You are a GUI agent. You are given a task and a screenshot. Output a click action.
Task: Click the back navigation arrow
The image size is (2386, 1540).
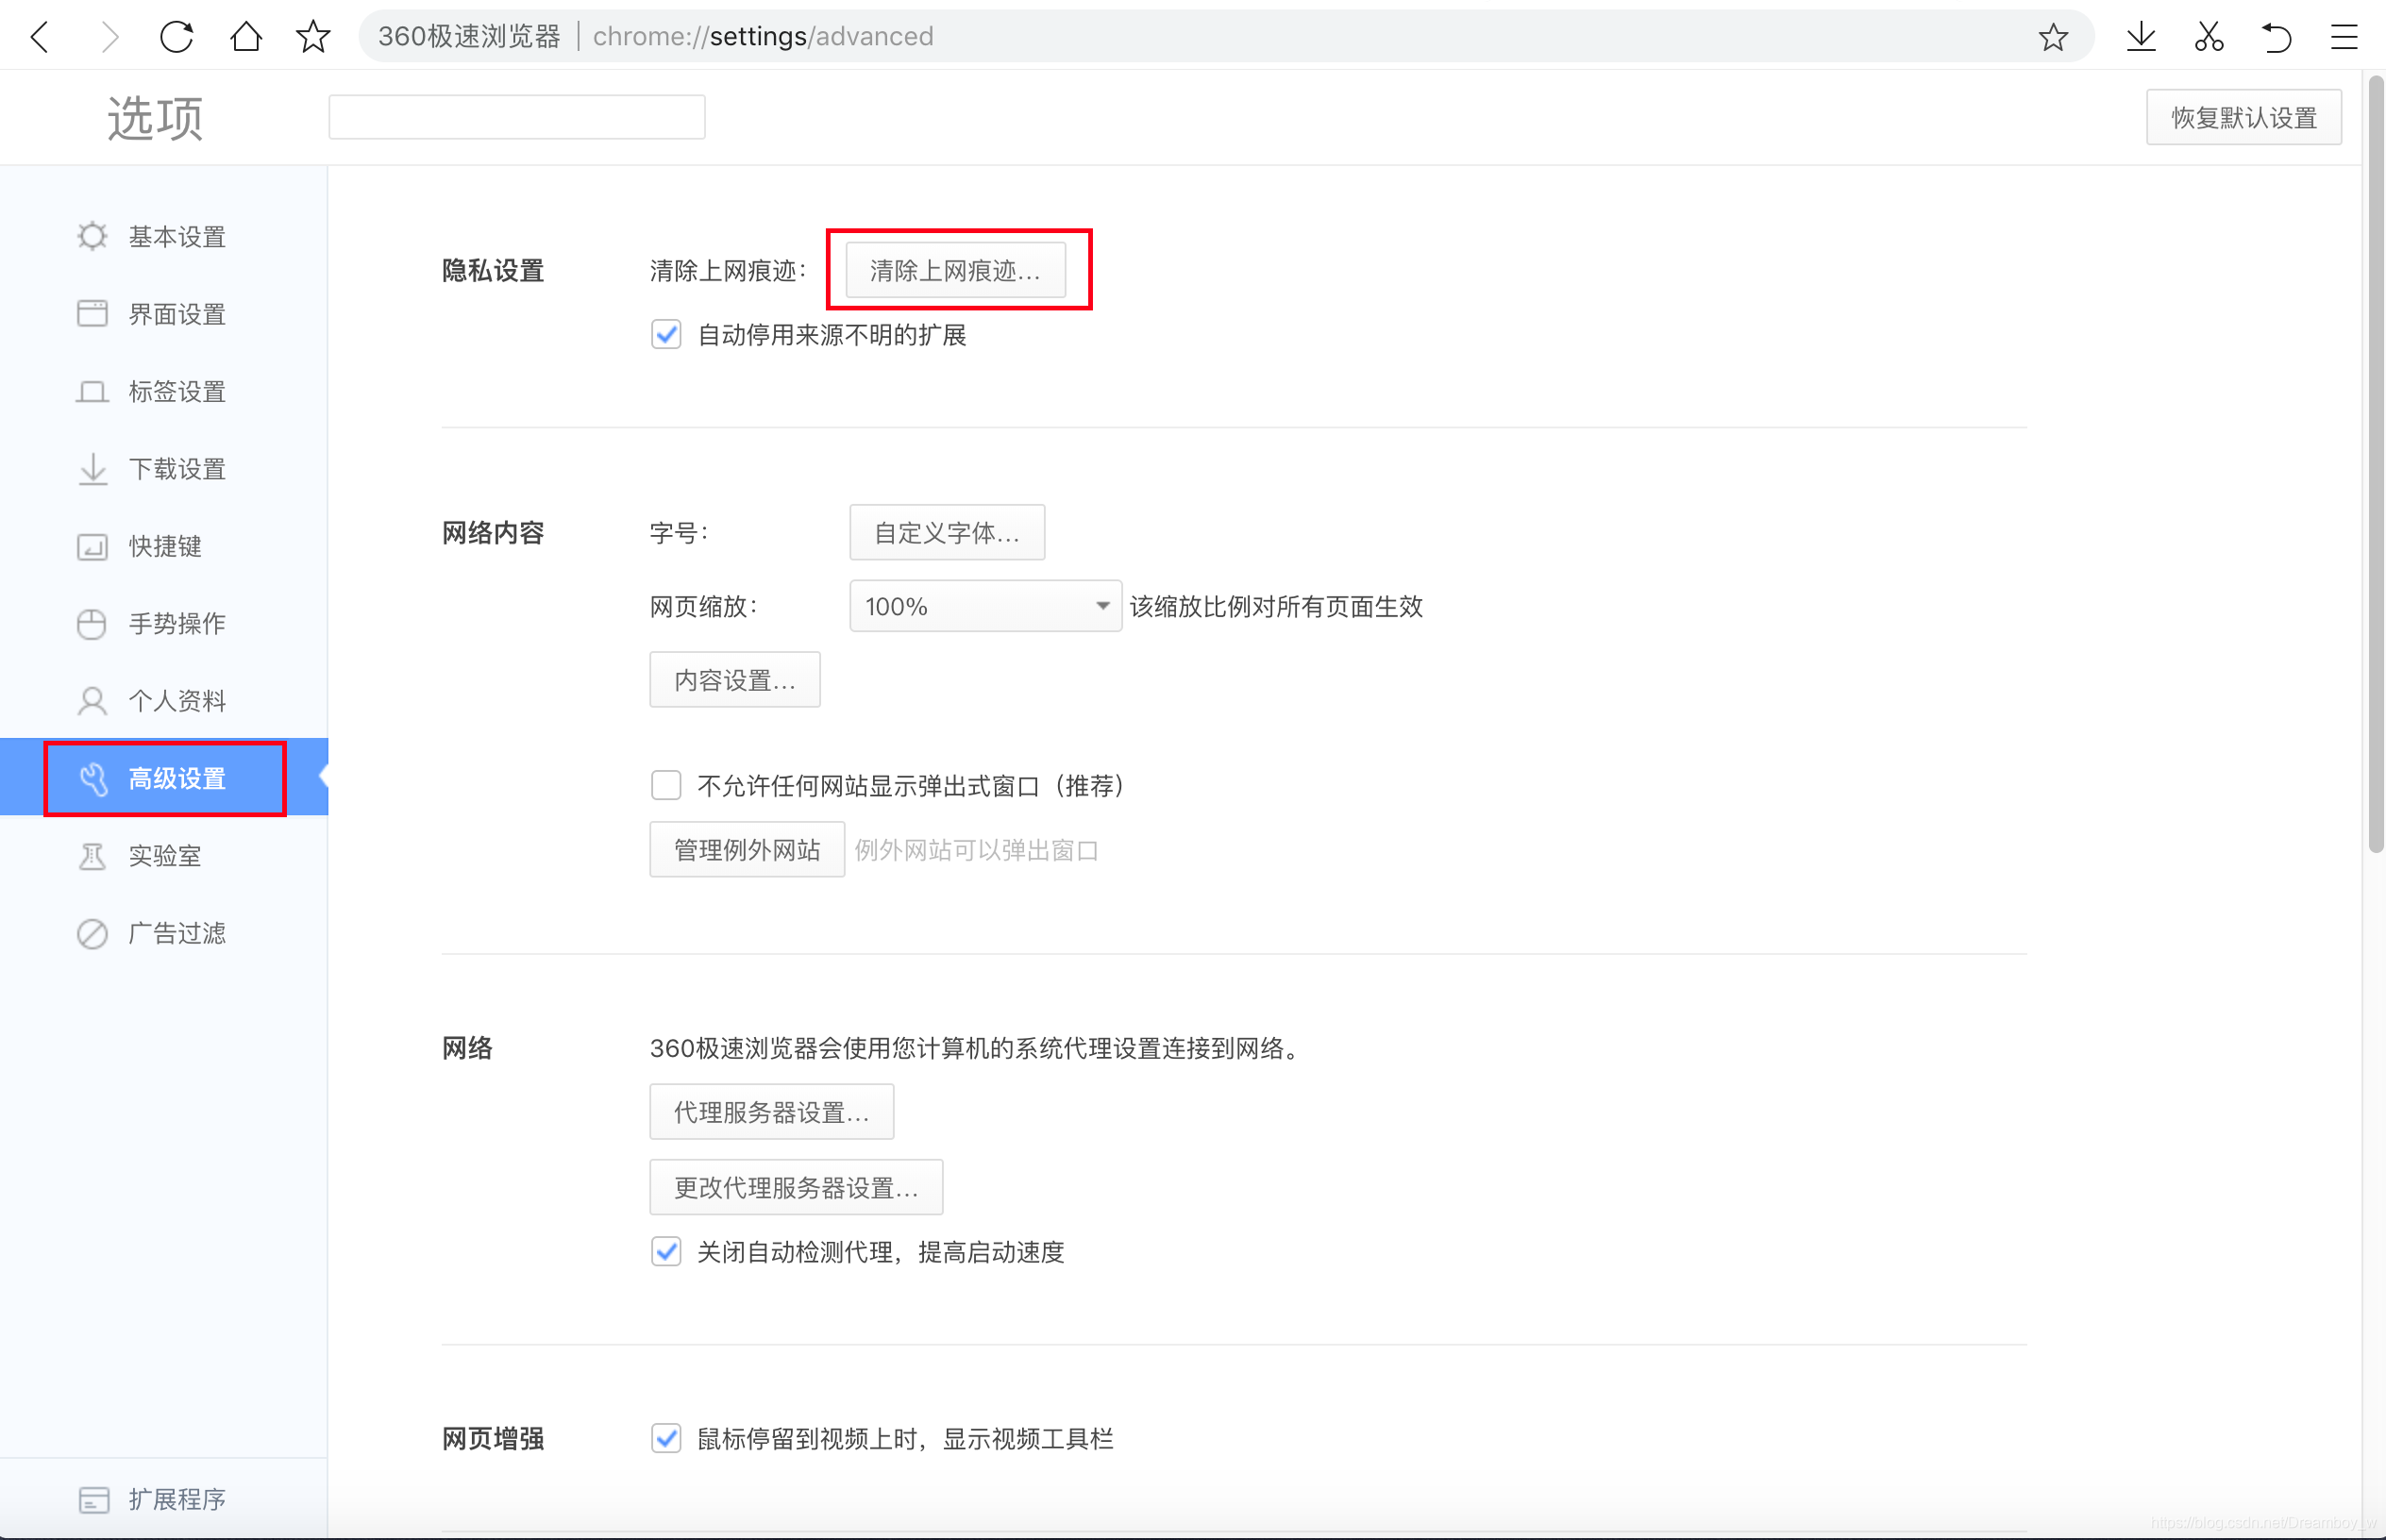tap(40, 37)
